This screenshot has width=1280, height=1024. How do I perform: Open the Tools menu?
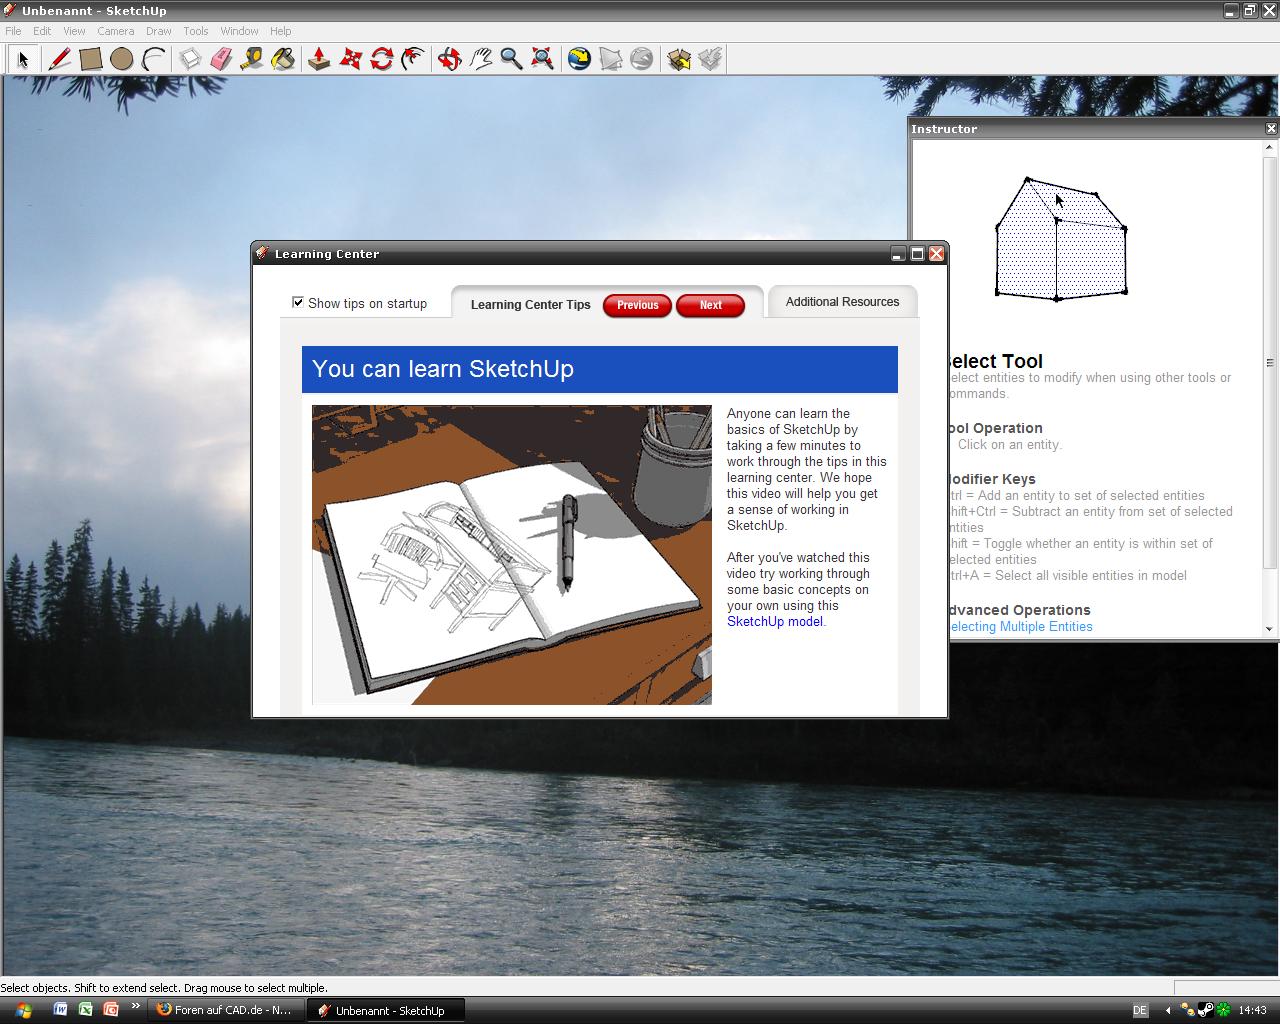click(x=196, y=31)
